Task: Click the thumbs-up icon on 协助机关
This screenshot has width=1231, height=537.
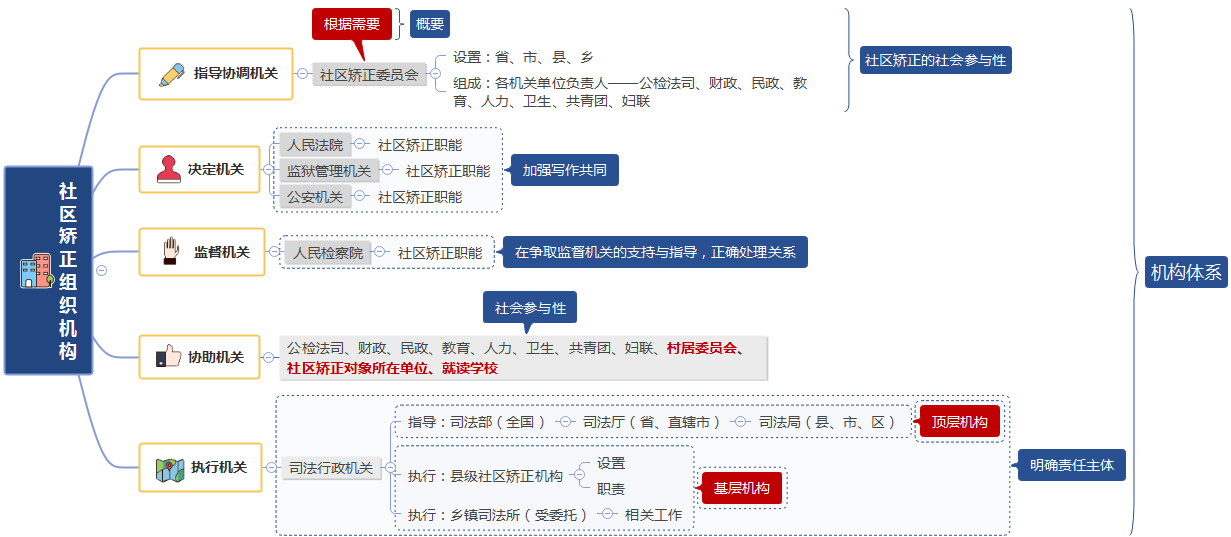Action: pyautogui.click(x=168, y=356)
